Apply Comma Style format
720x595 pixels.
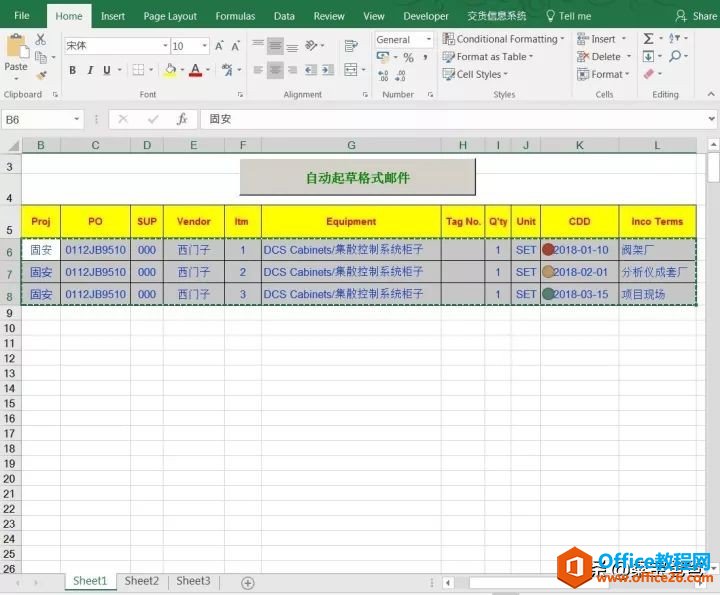(425, 57)
